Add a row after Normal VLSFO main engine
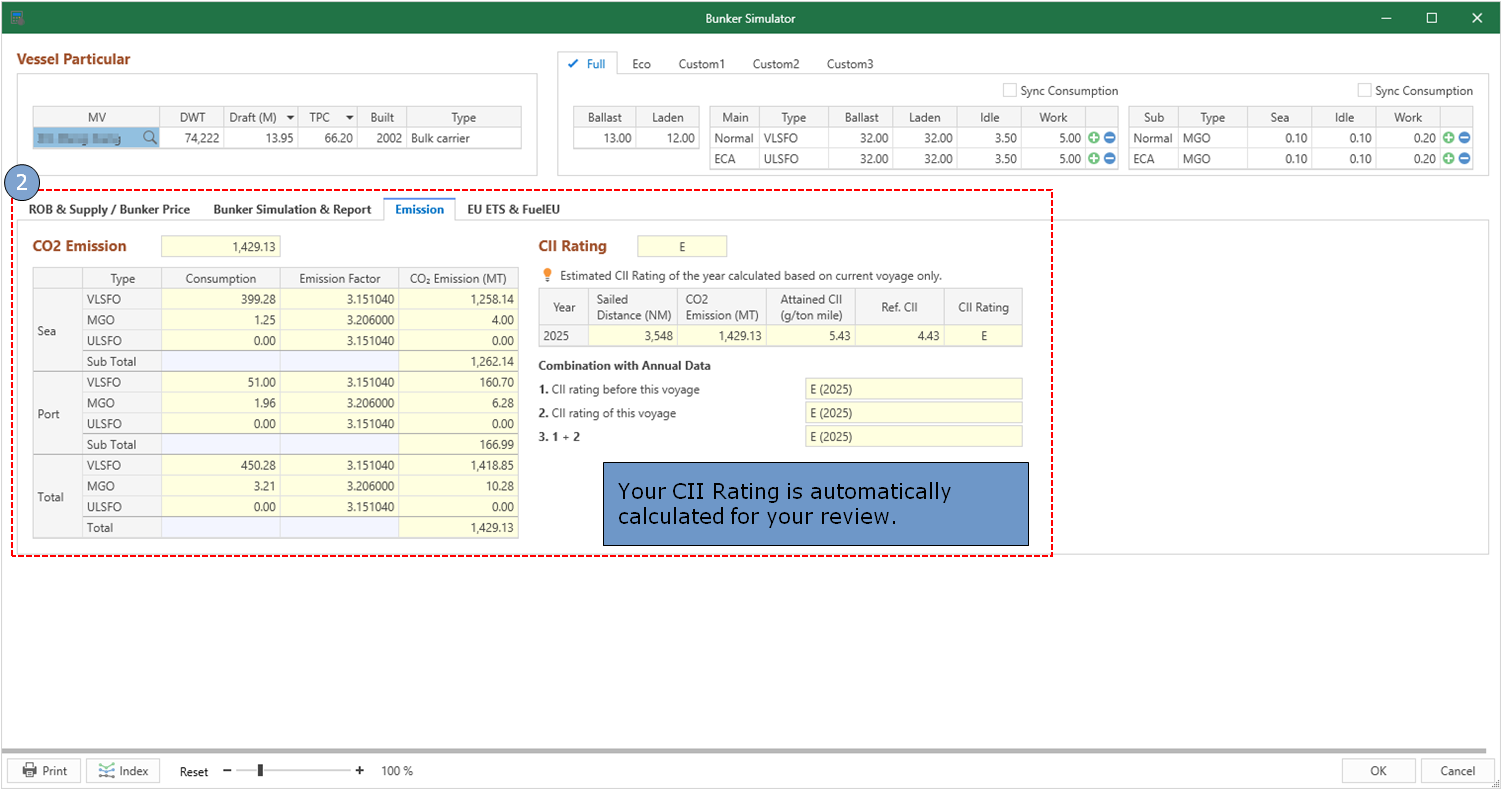Viewport: 1502px width, 790px height. tap(1093, 138)
